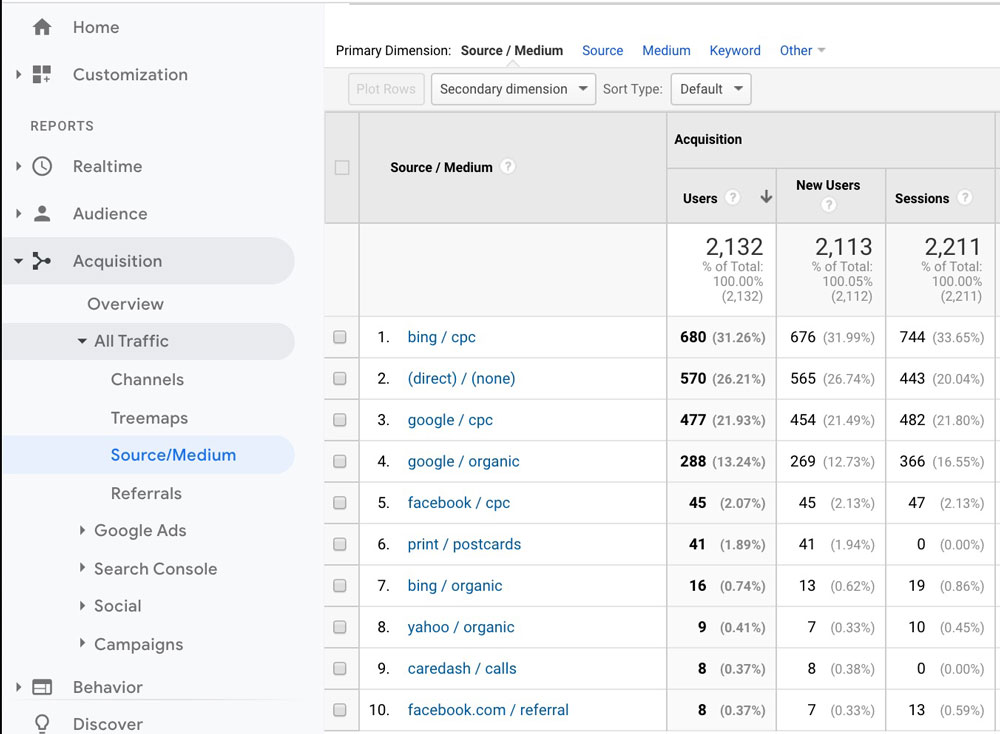Click help icon beside Users column header

pyautogui.click(x=733, y=198)
